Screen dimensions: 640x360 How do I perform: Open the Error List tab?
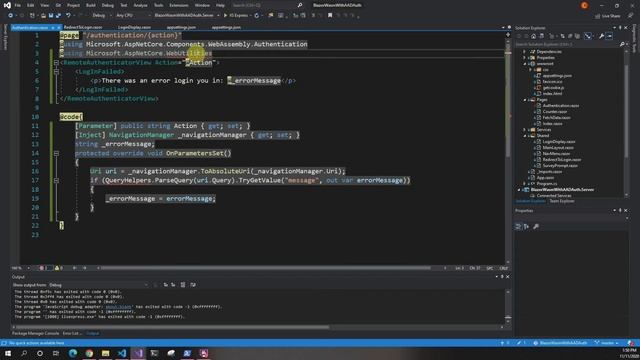(71, 333)
